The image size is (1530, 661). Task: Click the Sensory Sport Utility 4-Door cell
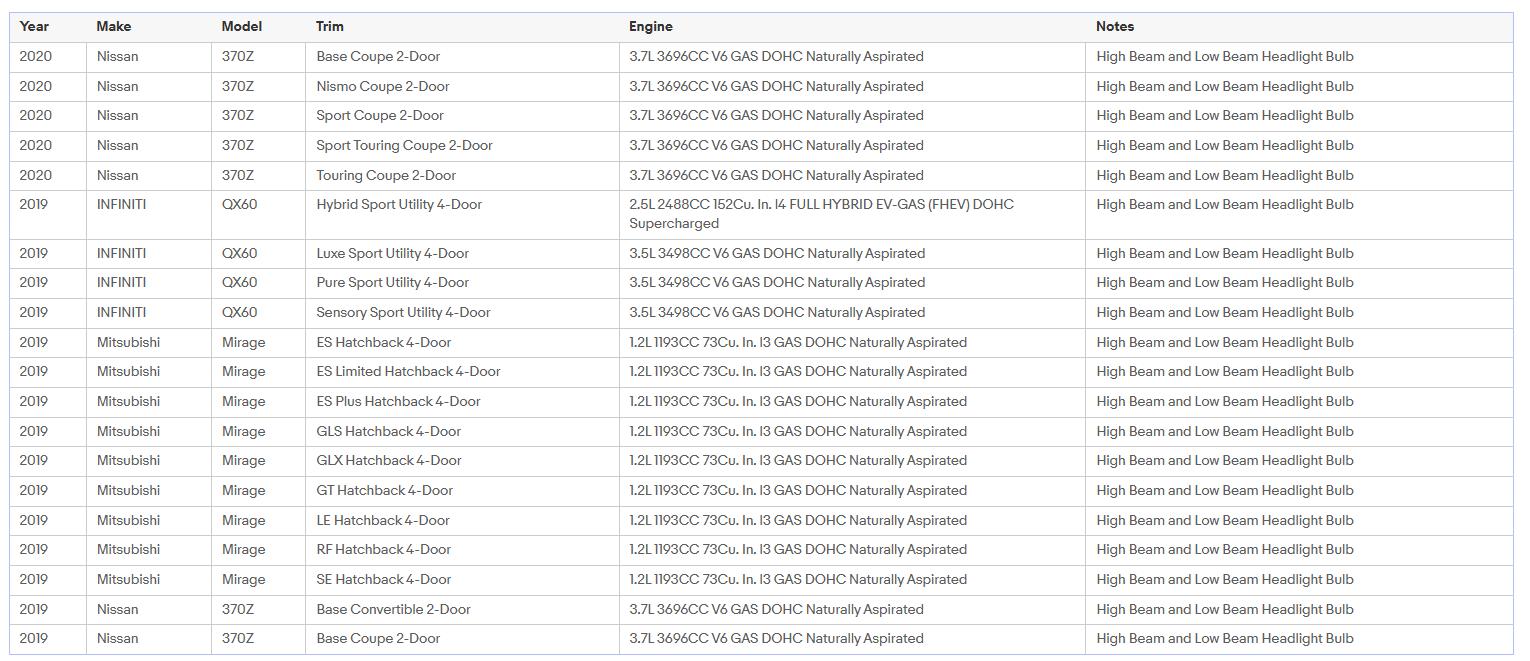click(403, 312)
